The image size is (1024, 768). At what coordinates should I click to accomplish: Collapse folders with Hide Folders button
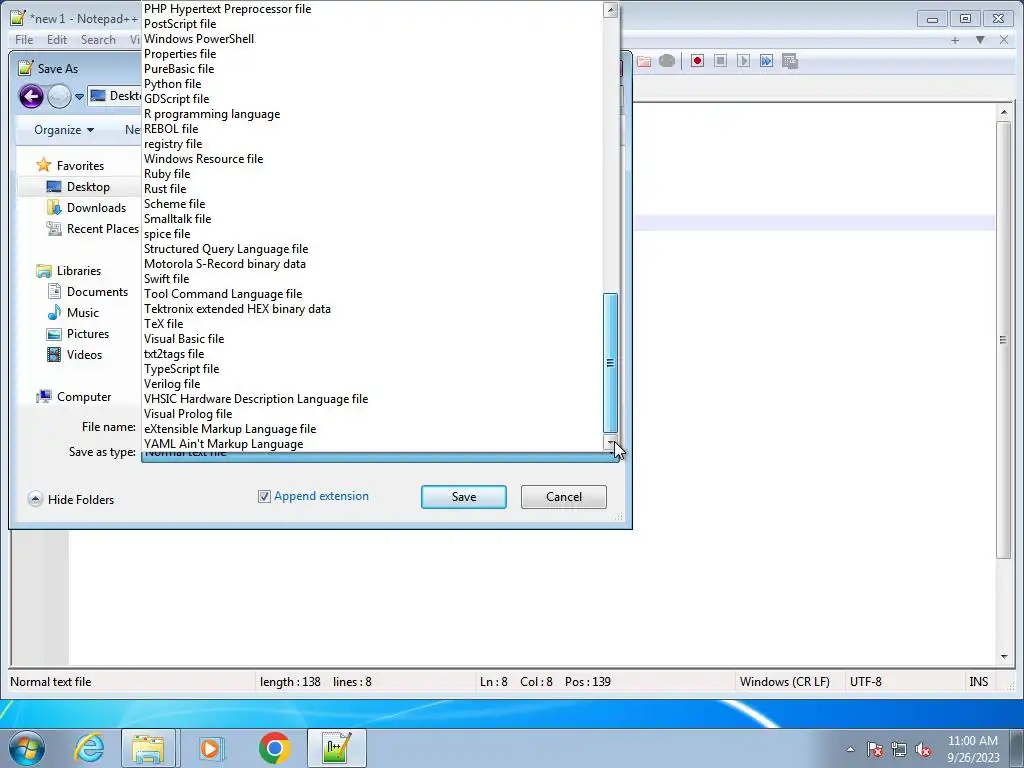tap(71, 500)
